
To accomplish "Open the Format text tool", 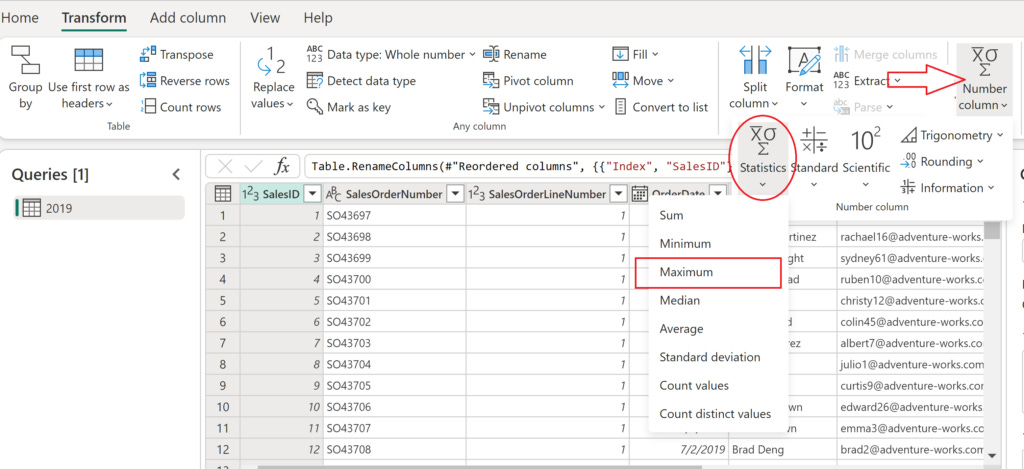I will click(804, 77).
